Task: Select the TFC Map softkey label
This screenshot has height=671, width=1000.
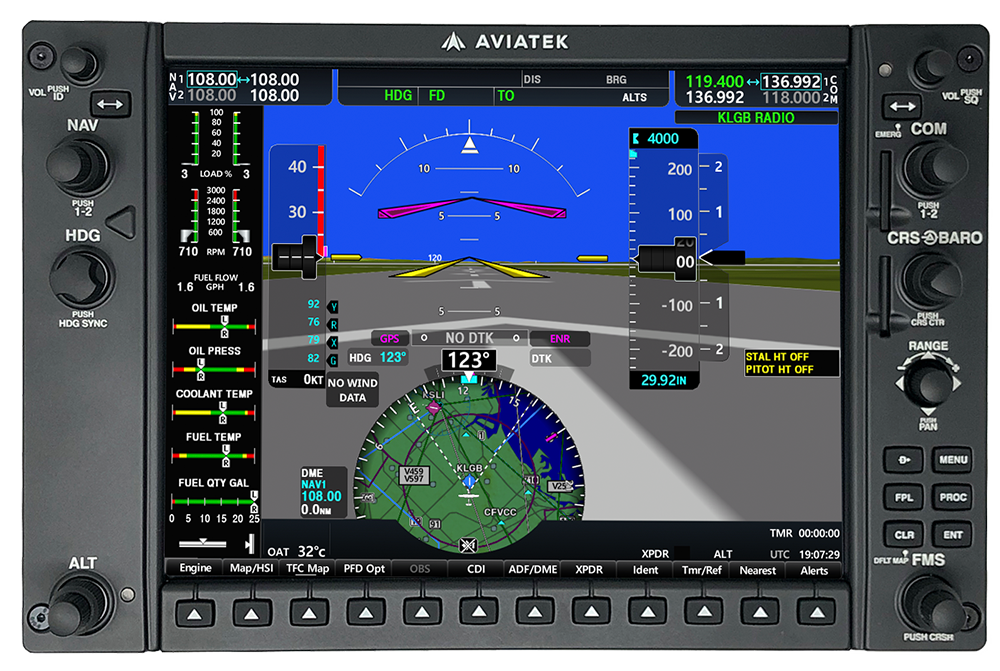Action: tap(307, 568)
